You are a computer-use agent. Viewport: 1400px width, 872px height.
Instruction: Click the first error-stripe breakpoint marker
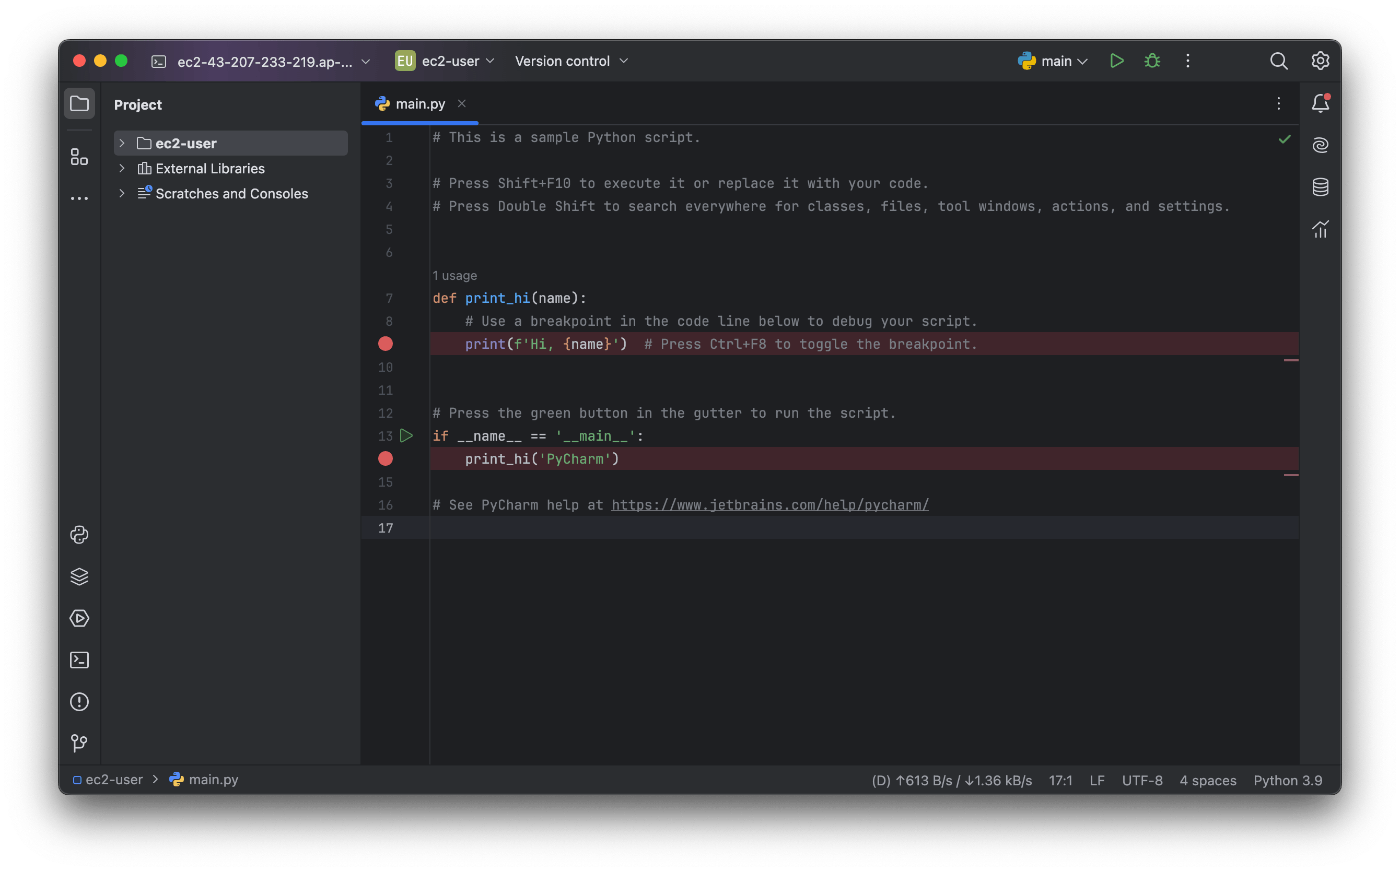tap(1291, 360)
